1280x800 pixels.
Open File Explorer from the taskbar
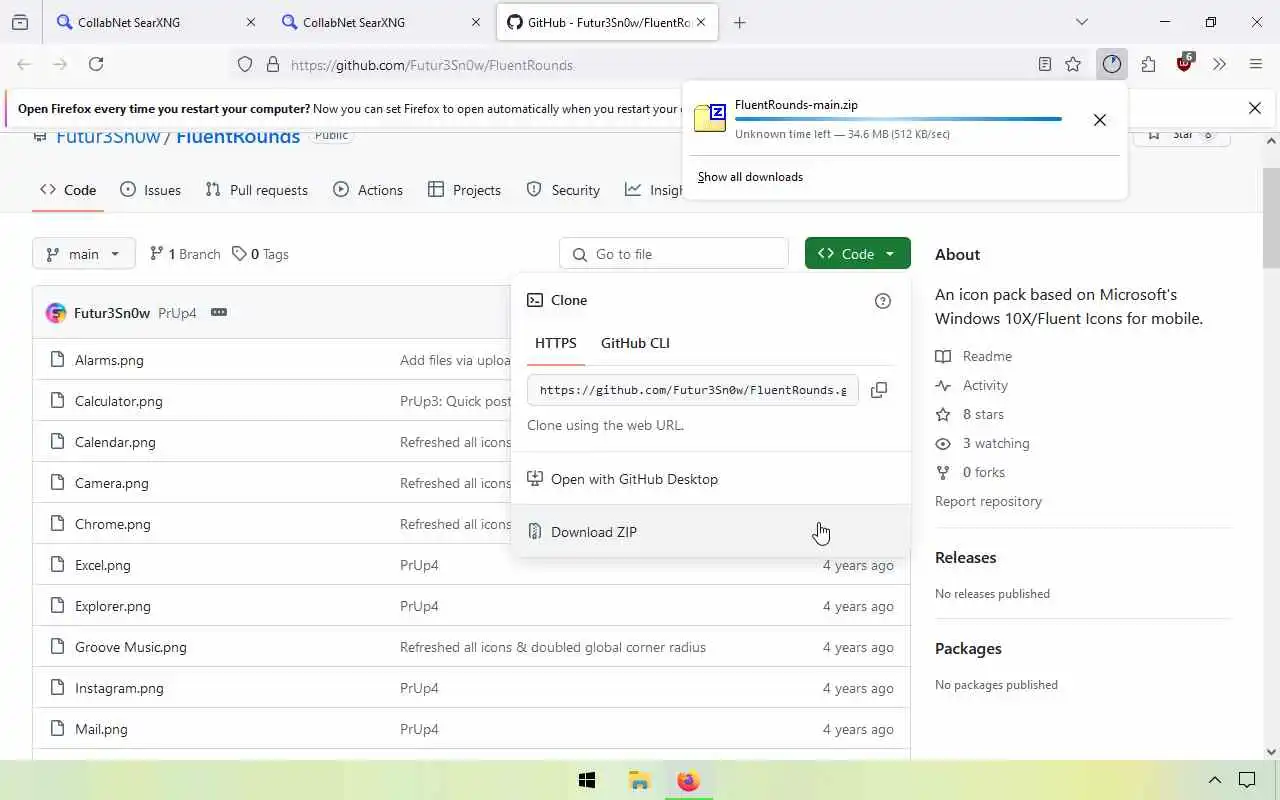click(639, 781)
